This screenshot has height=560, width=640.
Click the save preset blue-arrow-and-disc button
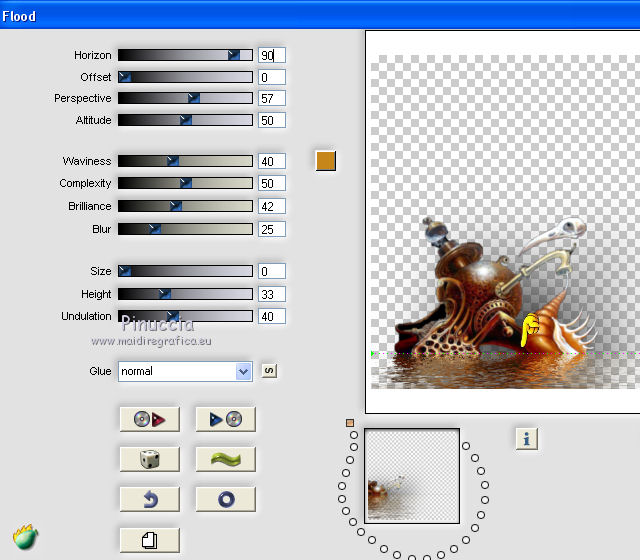(226, 419)
